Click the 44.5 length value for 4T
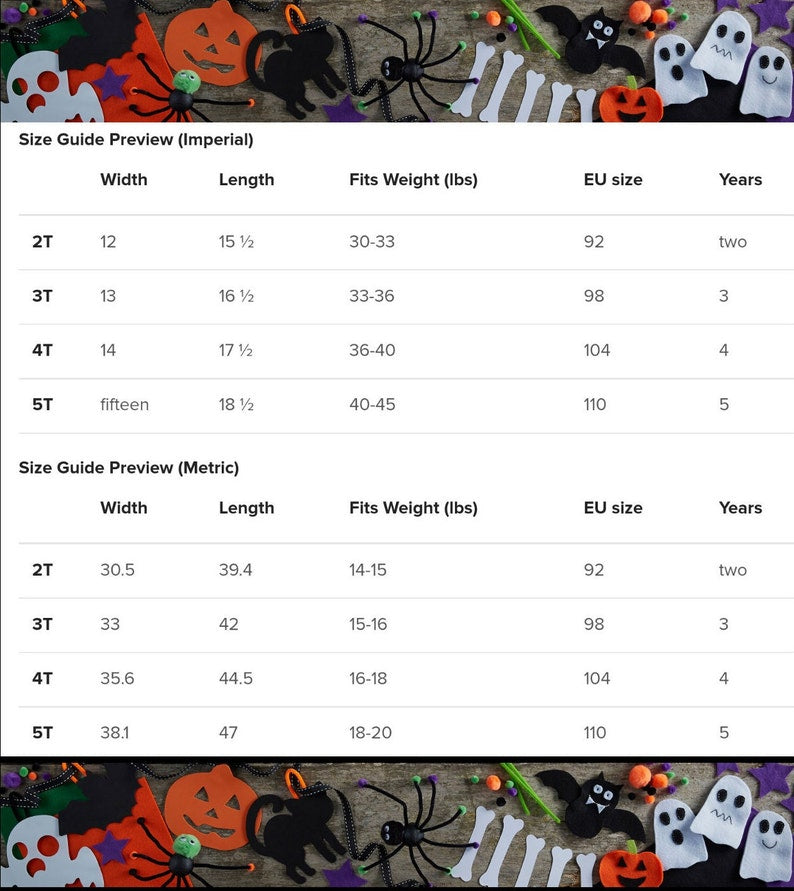Image resolution: width=794 pixels, height=891 pixels. coord(236,678)
